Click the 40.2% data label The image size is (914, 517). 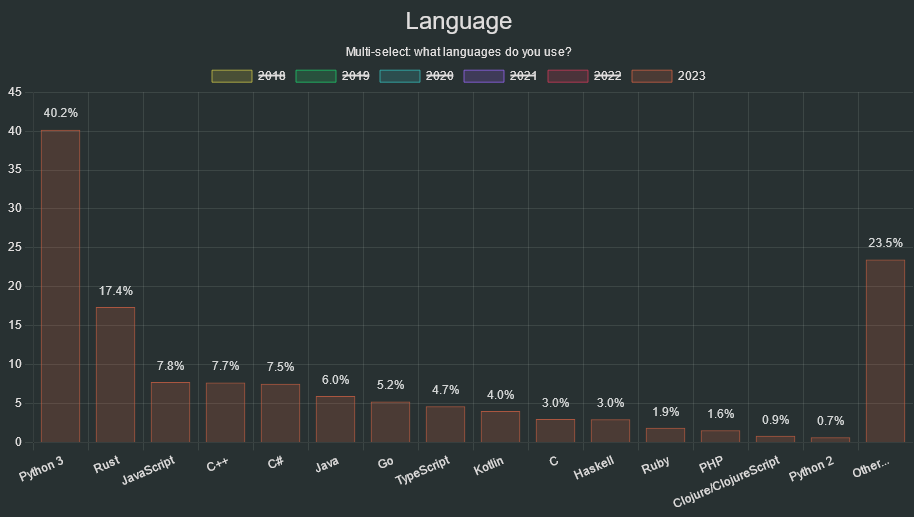60,113
